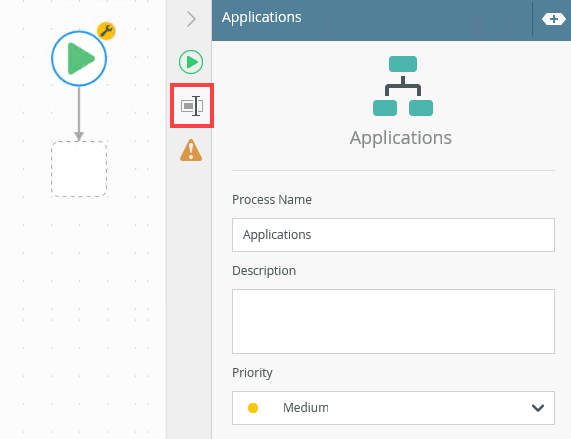Screen dimensions: 571x439
Task: Click the yellow Medium priority dot
Action: [253, 408]
